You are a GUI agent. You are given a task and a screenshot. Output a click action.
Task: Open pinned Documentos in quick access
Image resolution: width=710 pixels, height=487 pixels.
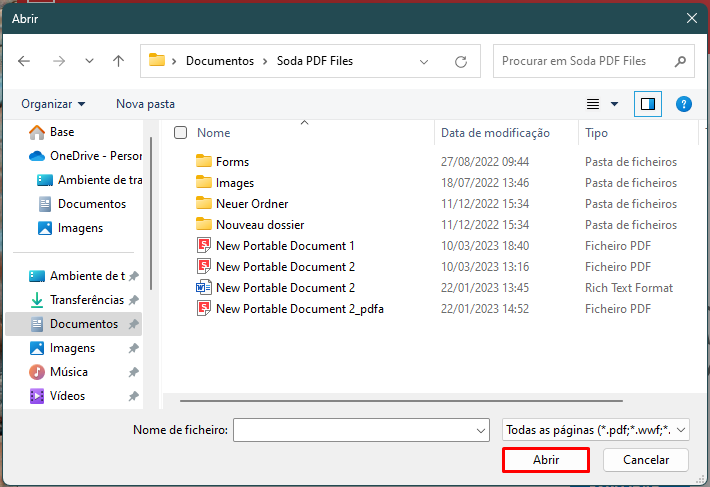point(73,324)
